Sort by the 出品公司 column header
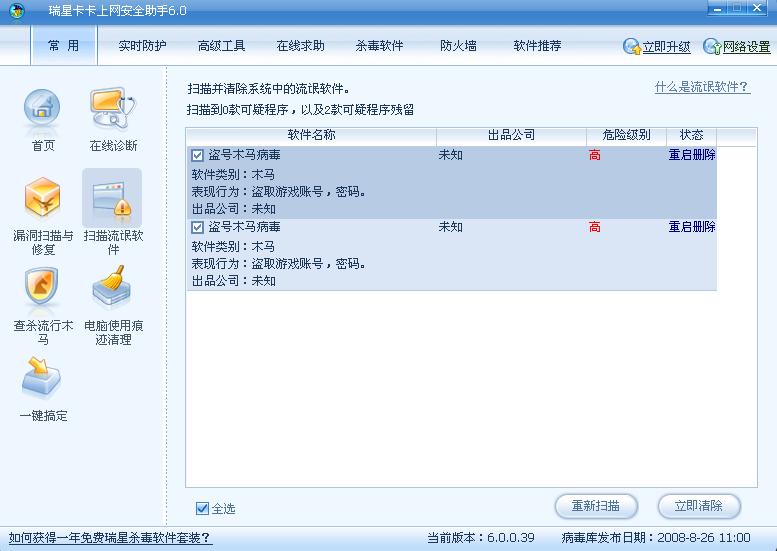This screenshot has width=777, height=551. coord(511,135)
